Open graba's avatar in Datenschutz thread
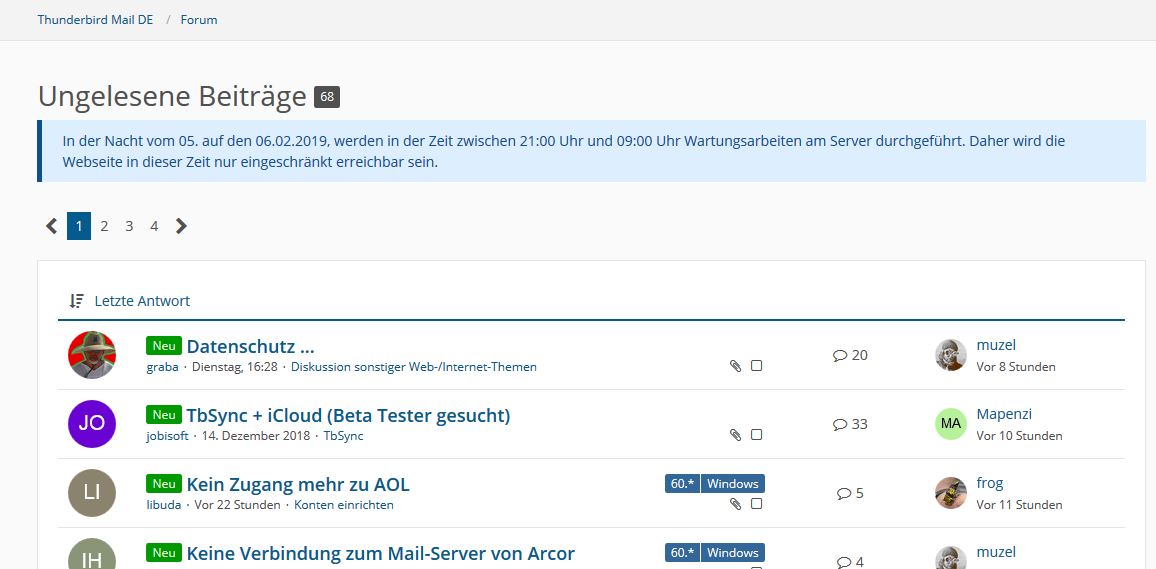The image size is (1156, 569). [92, 355]
